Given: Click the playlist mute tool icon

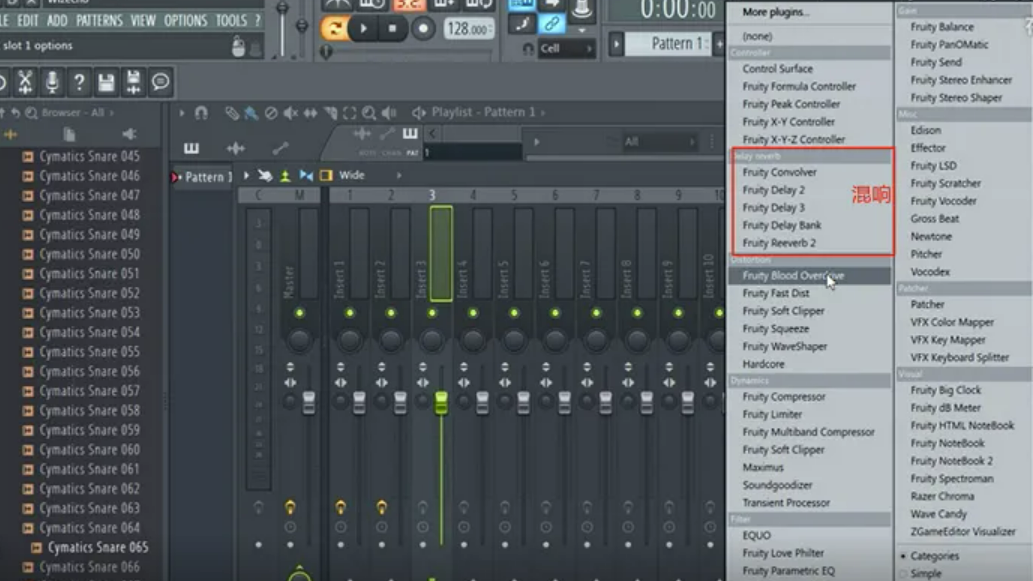Looking at the screenshot, I should pyautogui.click(x=291, y=113).
